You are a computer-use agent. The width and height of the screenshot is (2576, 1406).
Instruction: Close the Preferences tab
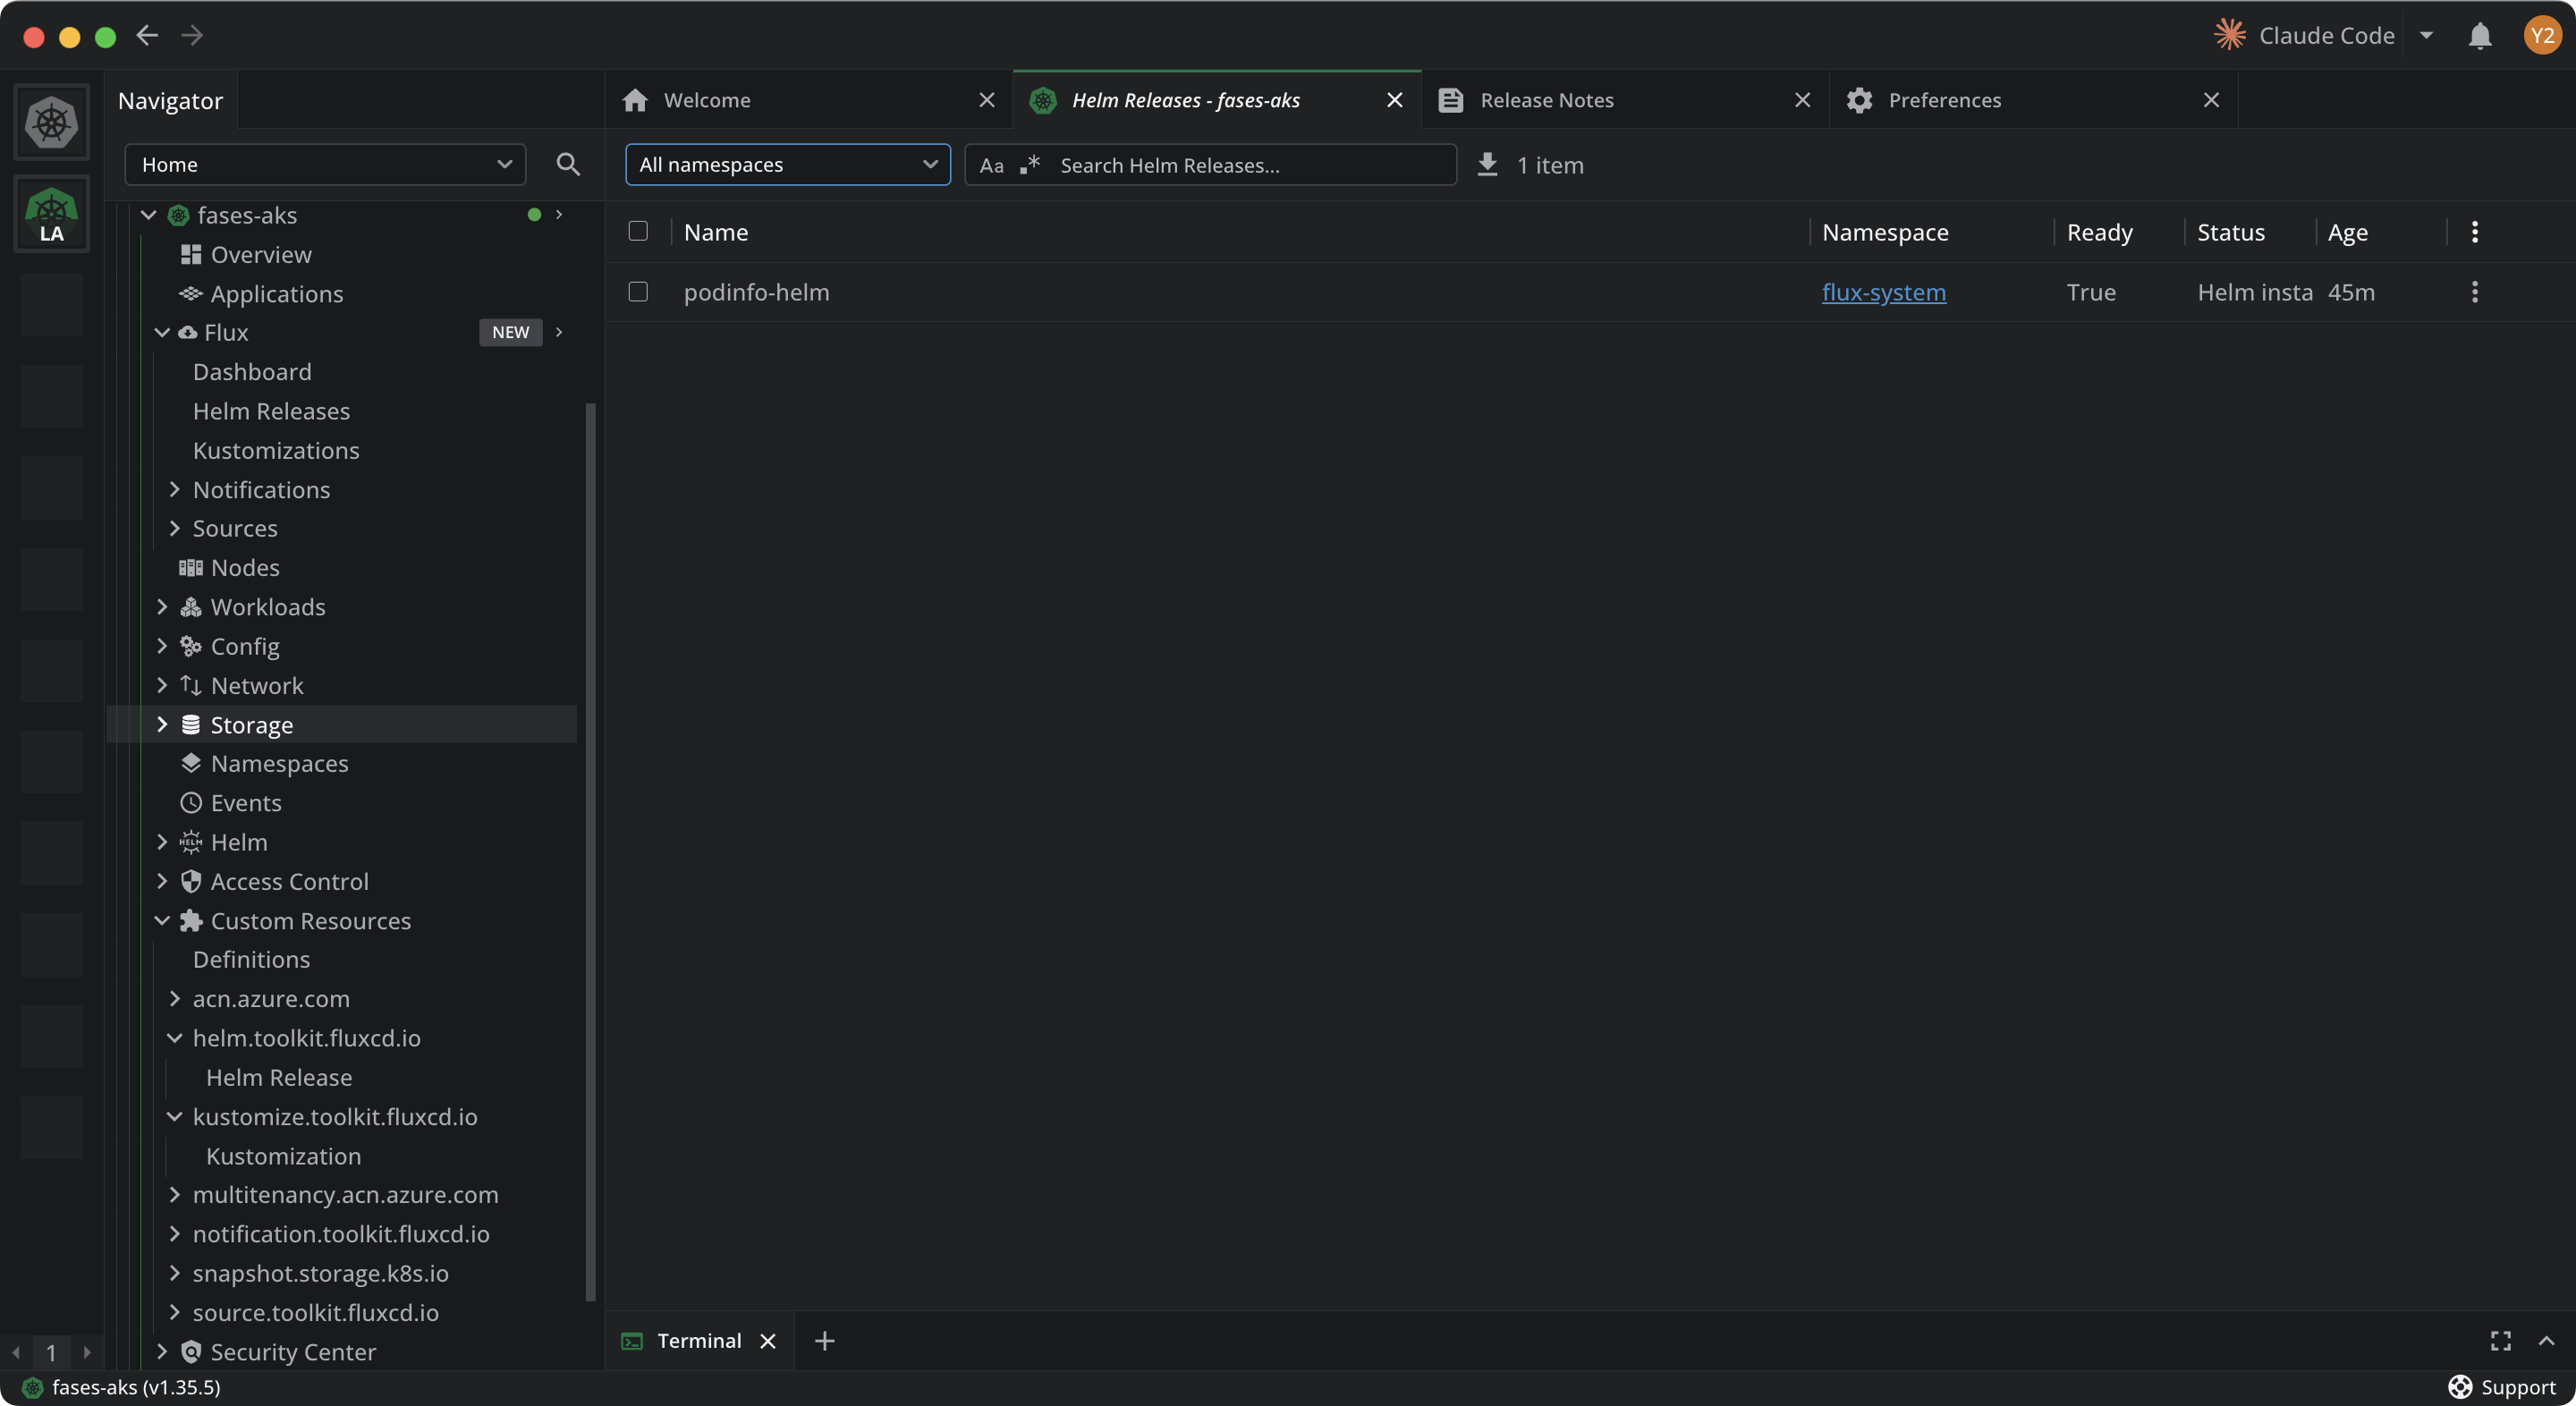tap(2211, 100)
